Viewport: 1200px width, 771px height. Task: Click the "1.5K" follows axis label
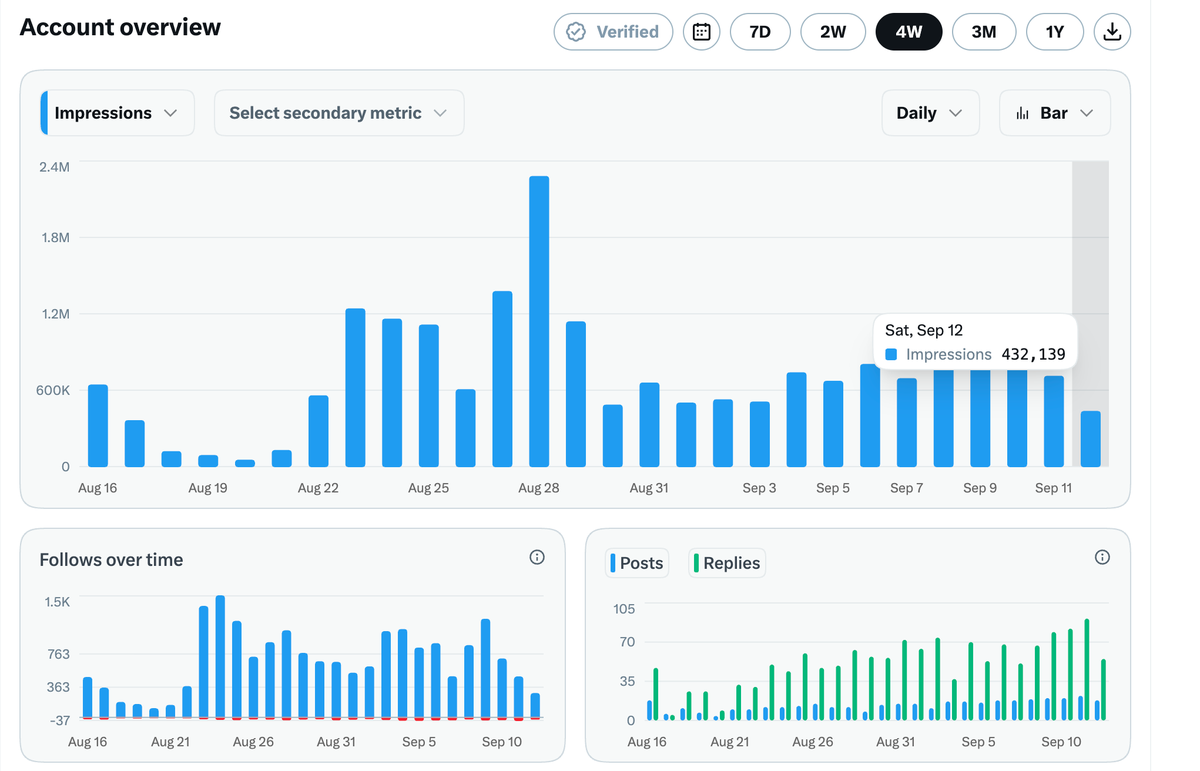pyautogui.click(x=57, y=602)
